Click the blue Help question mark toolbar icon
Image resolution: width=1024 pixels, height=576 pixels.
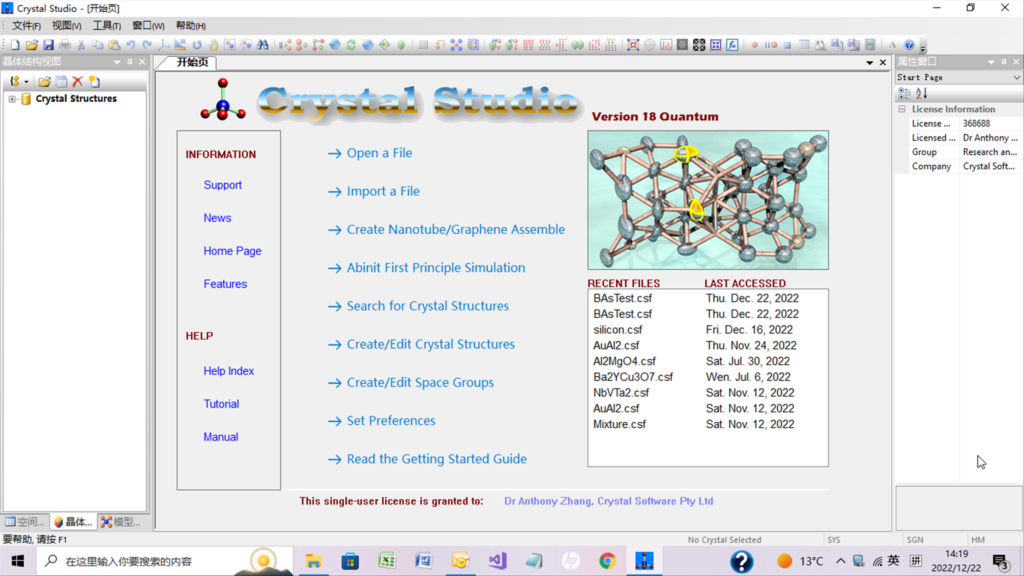point(909,45)
